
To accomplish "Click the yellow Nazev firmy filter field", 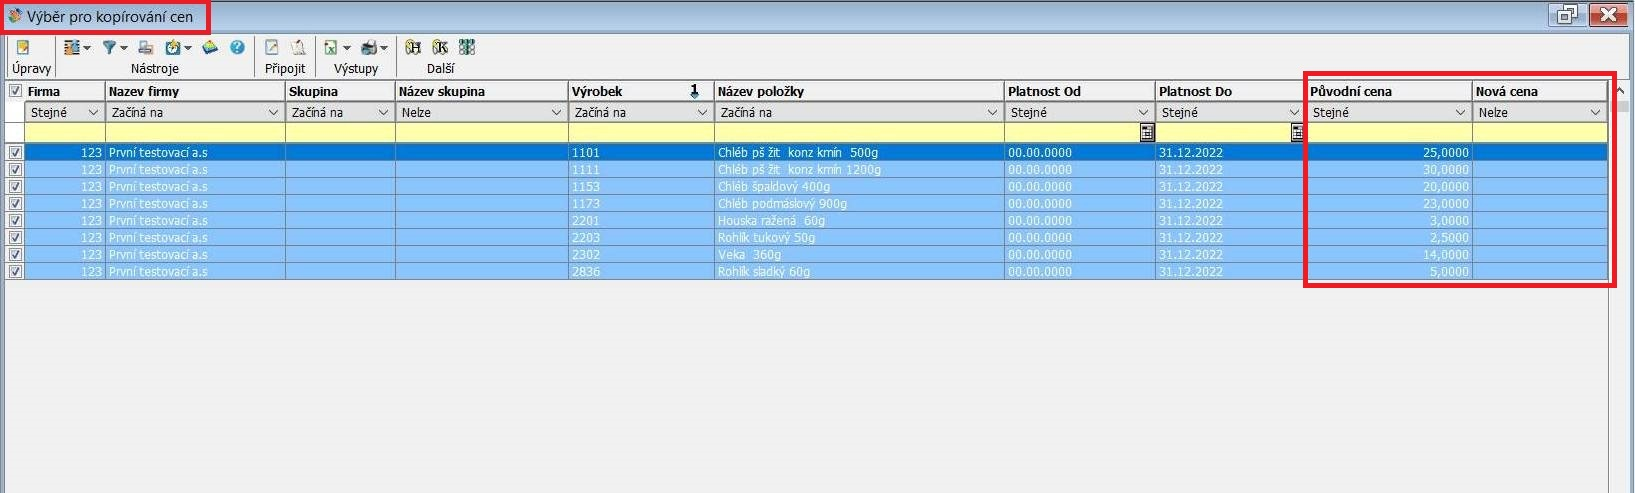I will point(195,132).
